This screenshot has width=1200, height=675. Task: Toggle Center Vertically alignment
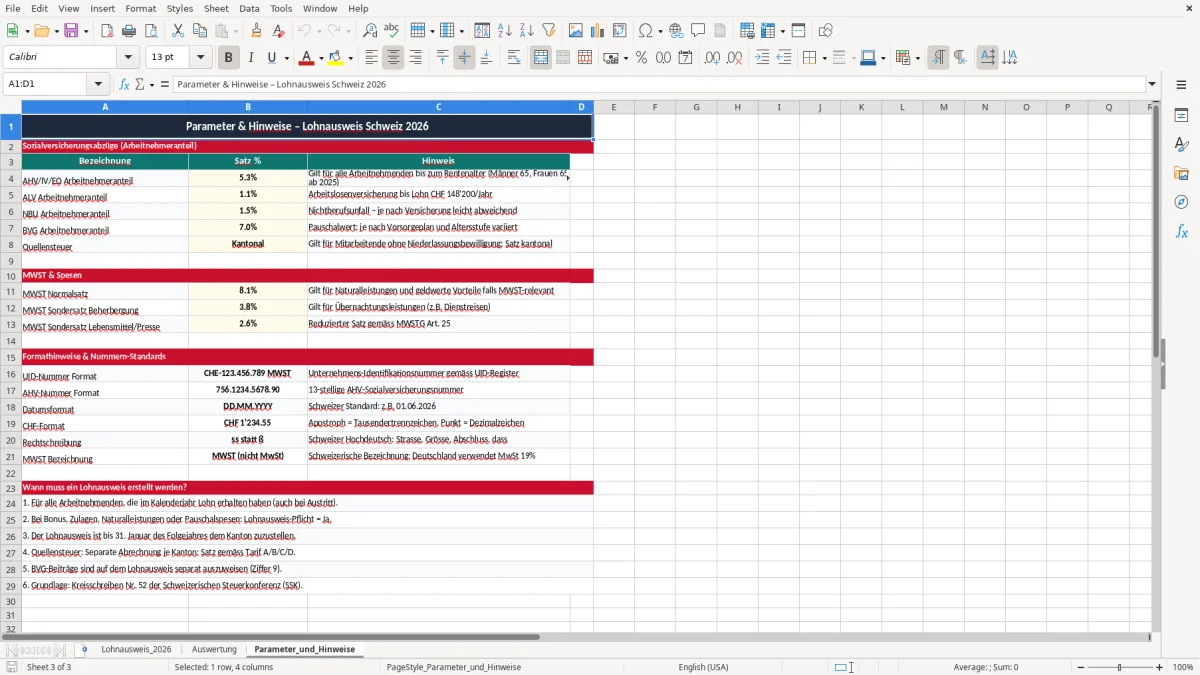(x=464, y=58)
